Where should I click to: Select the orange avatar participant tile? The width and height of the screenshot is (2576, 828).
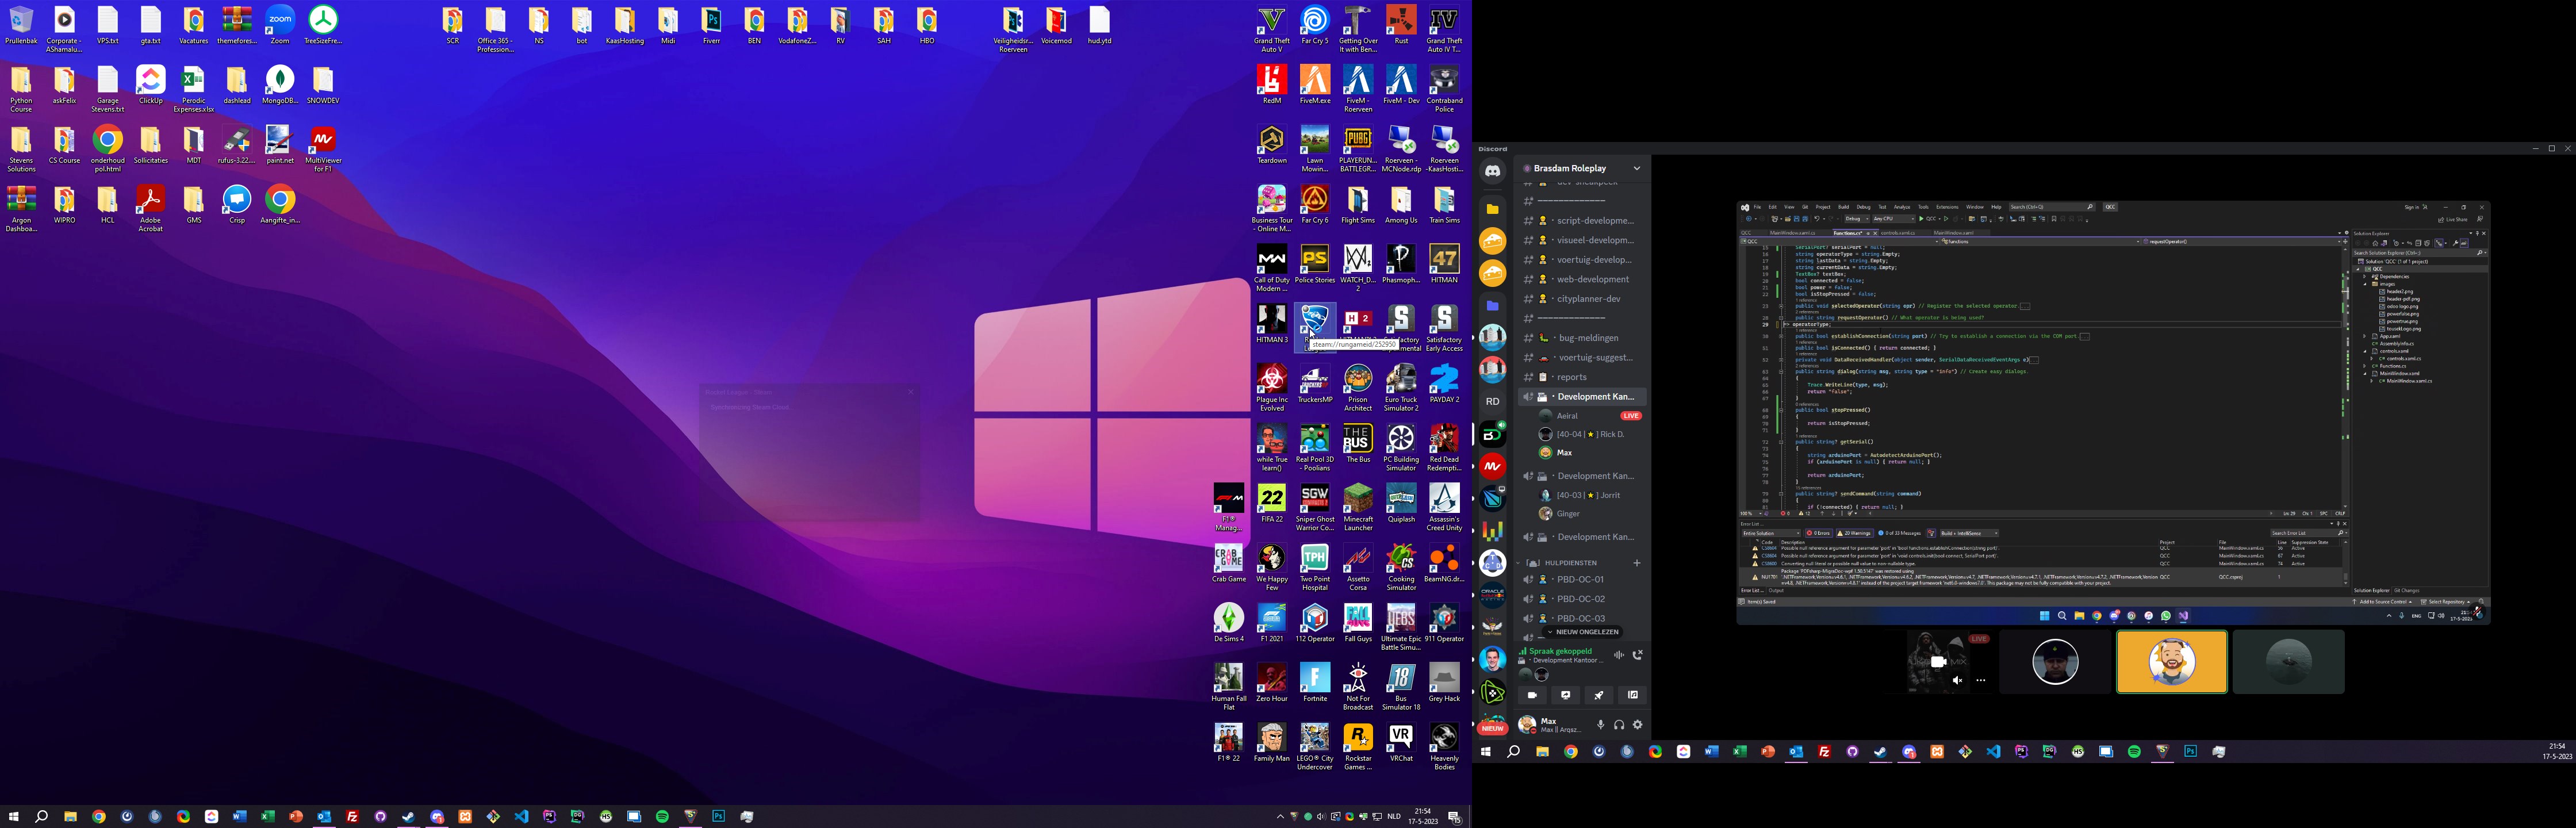coord(2171,661)
